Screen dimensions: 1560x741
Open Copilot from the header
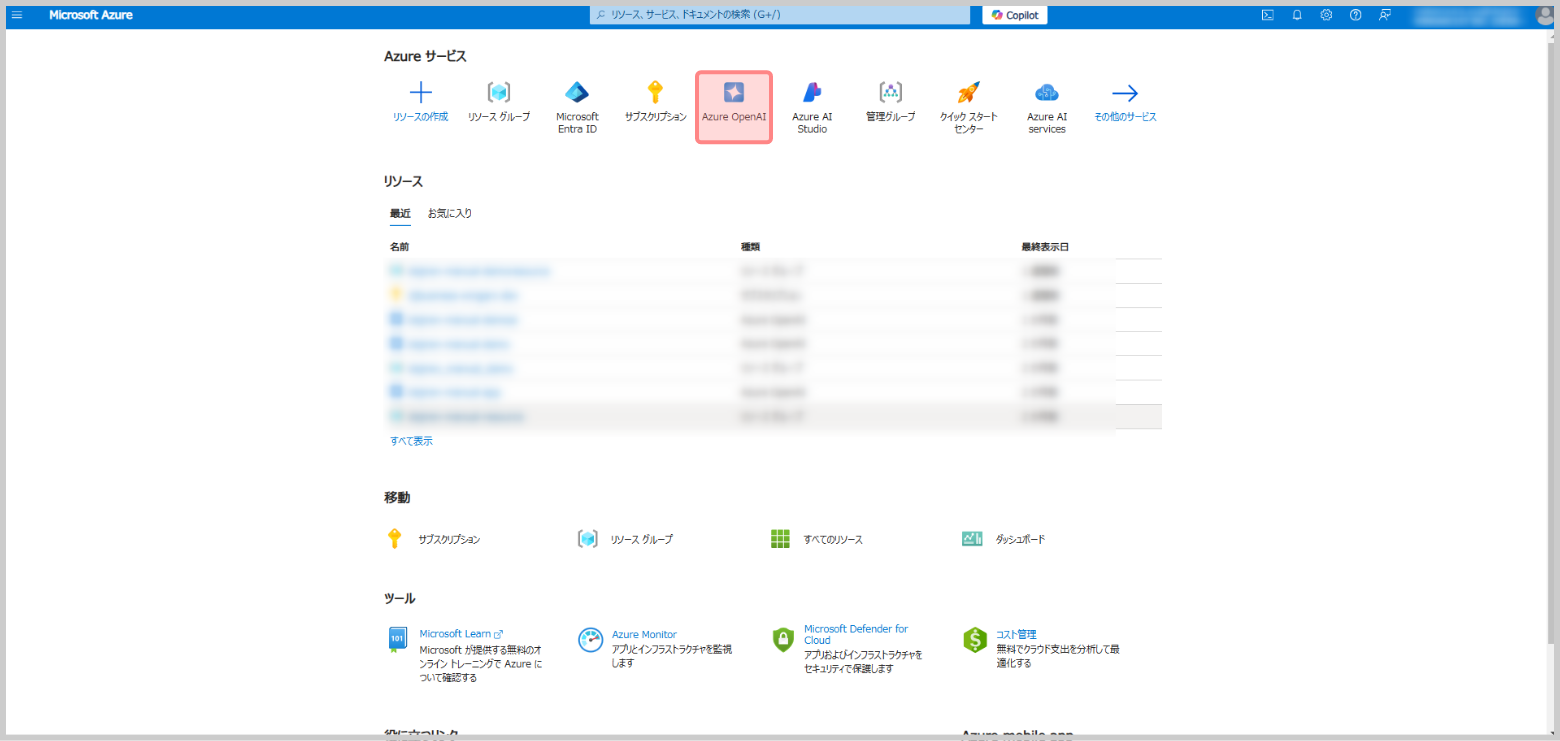[1015, 15]
